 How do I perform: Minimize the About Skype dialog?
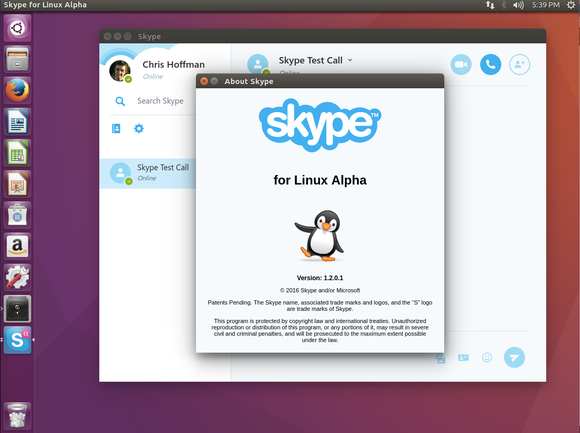point(214,81)
